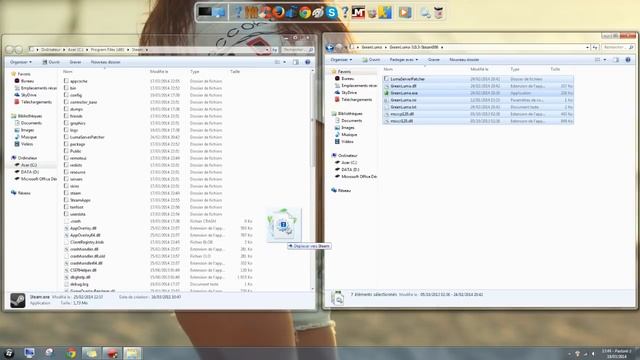640x360 pixels.
Task: Open SkyDrive in Steam window sidebar
Action: [29, 95]
